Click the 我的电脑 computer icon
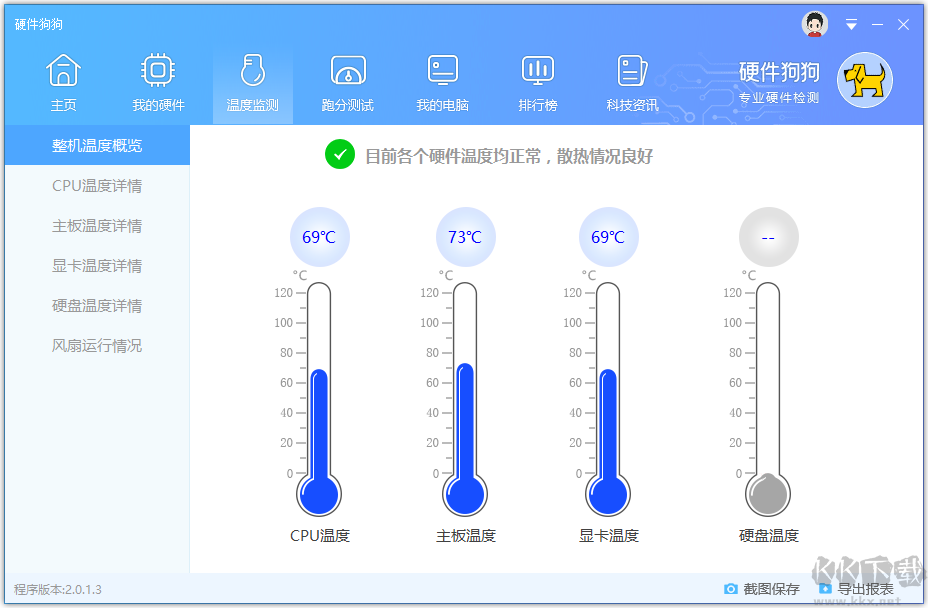 click(x=442, y=70)
